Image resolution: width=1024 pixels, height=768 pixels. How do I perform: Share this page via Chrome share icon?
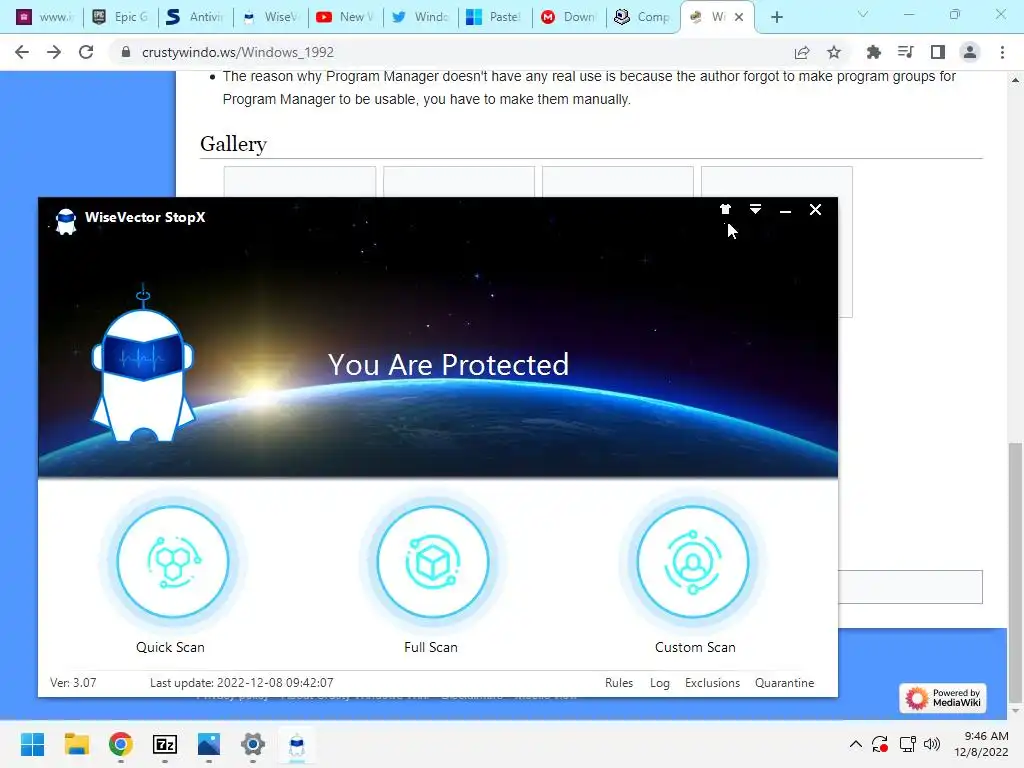coord(802,52)
